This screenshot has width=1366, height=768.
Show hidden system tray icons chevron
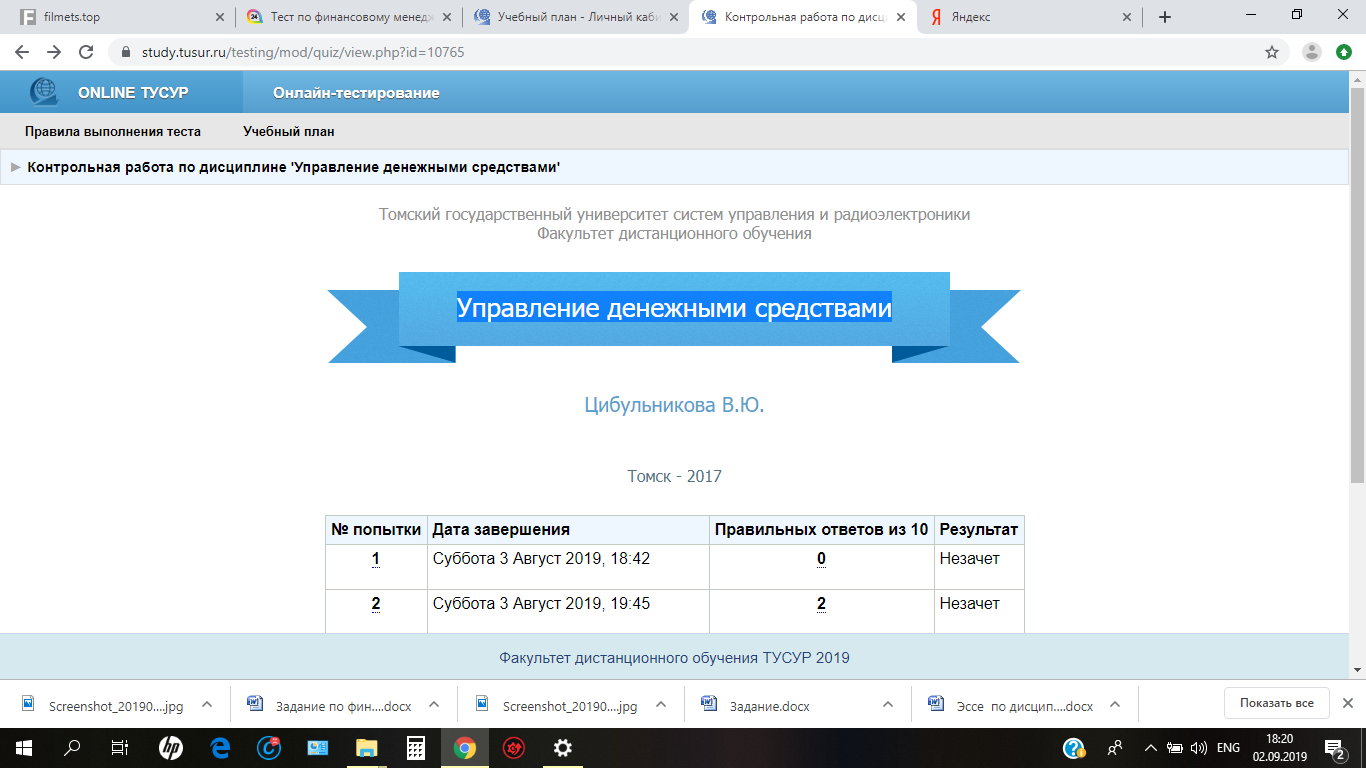point(1150,748)
